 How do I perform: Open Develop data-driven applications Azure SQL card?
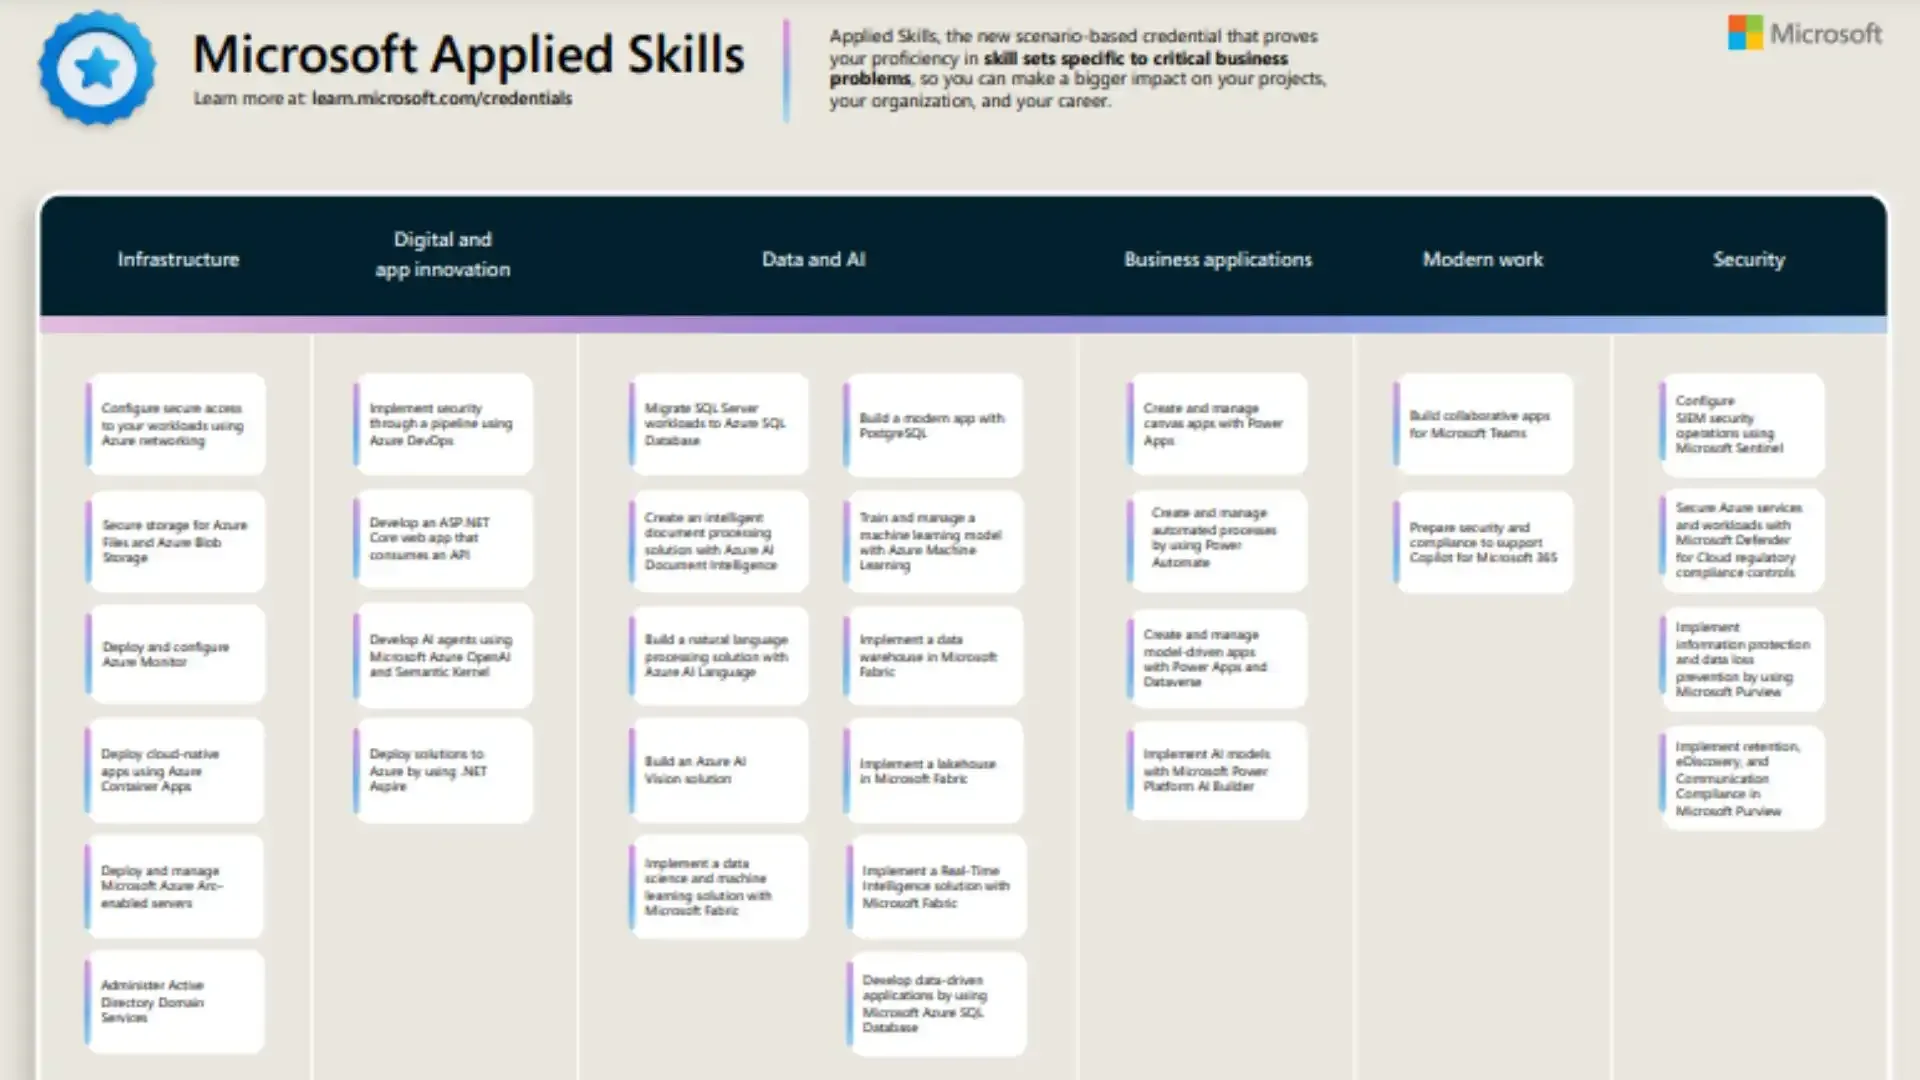(x=936, y=1003)
